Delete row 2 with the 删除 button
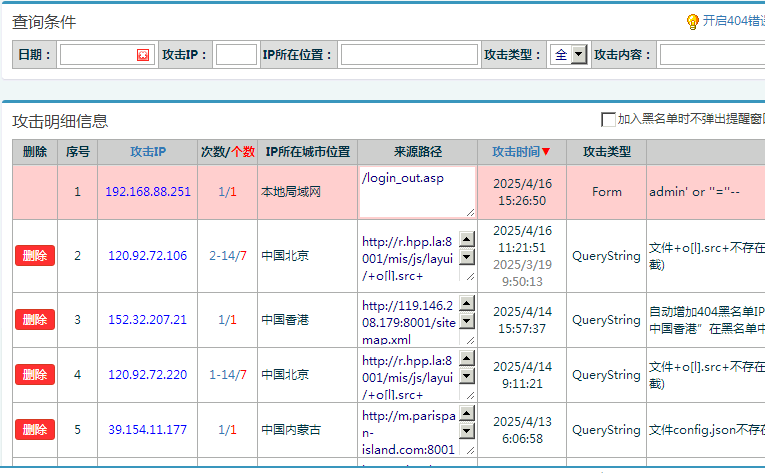Screen dimensions: 765x473 (35, 256)
